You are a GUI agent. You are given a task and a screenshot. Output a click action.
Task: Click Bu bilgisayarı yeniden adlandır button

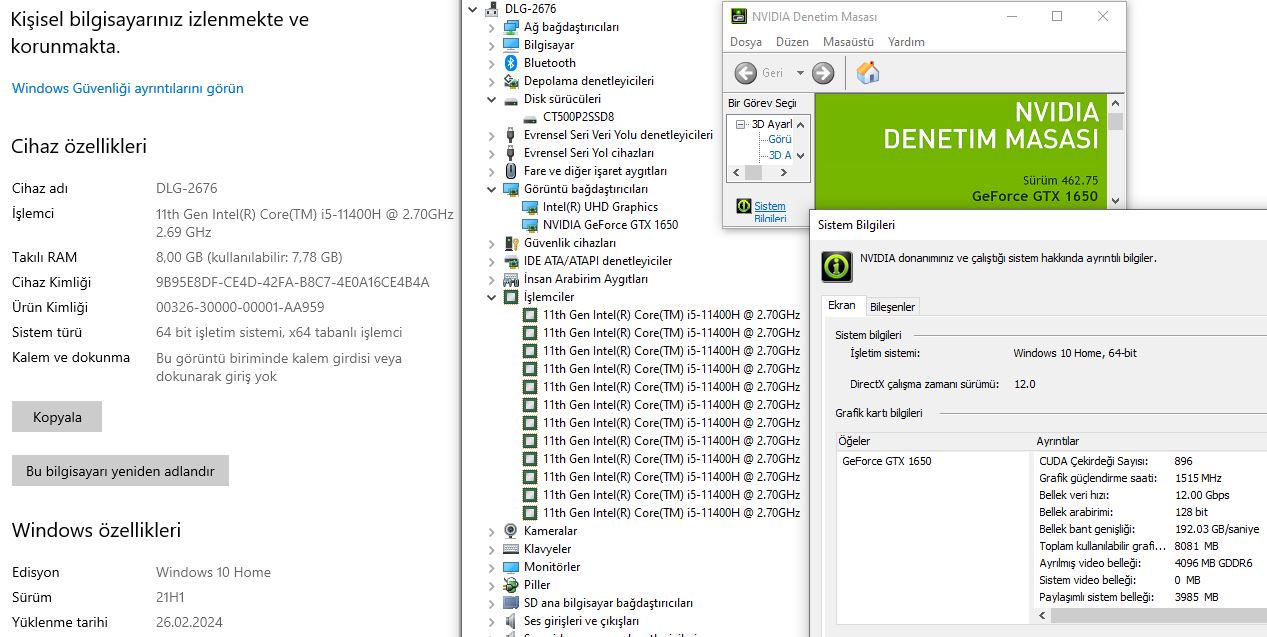click(x=120, y=471)
